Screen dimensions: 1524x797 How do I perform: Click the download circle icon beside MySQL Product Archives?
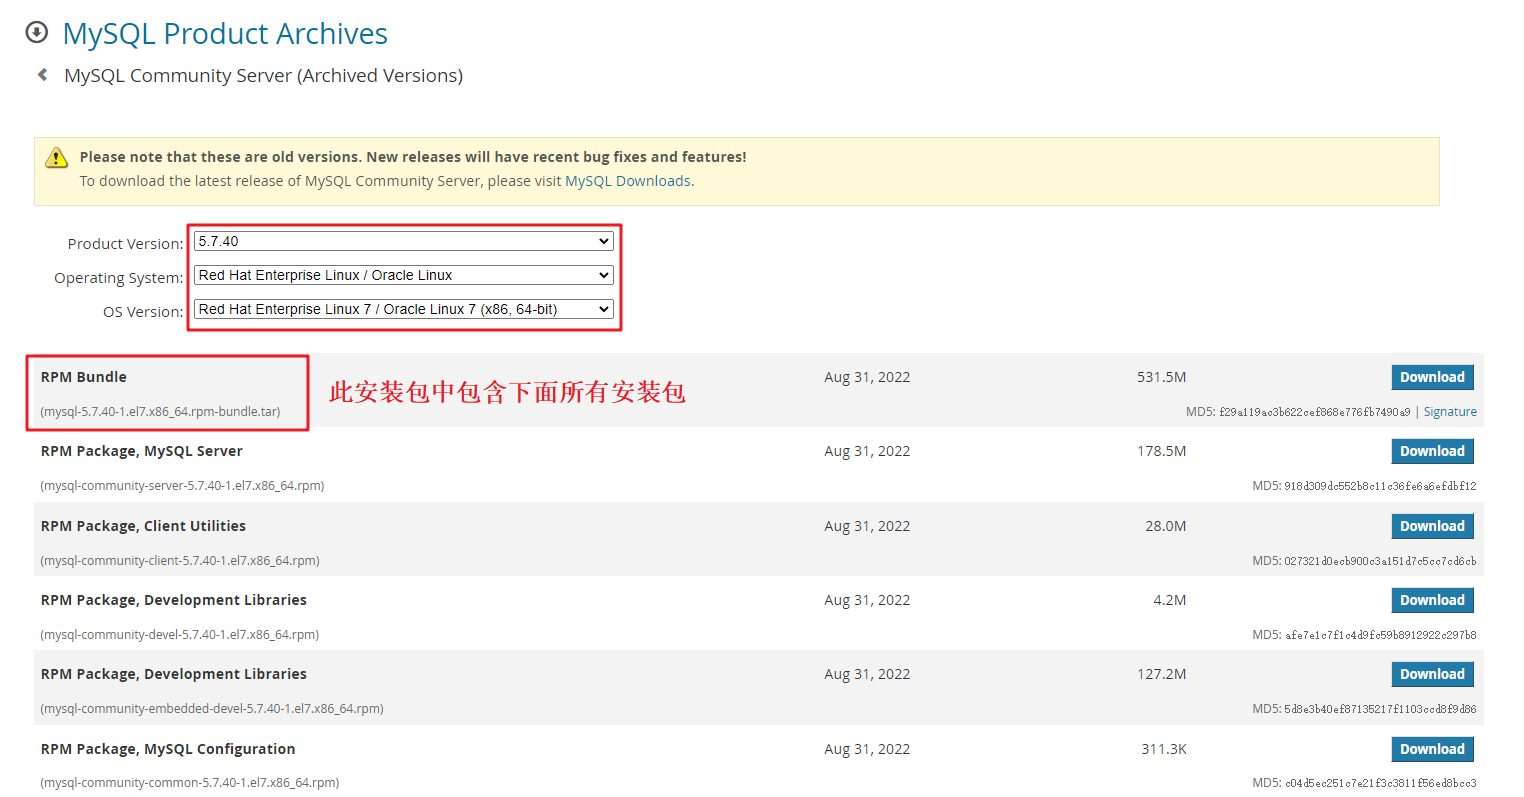pos(36,32)
